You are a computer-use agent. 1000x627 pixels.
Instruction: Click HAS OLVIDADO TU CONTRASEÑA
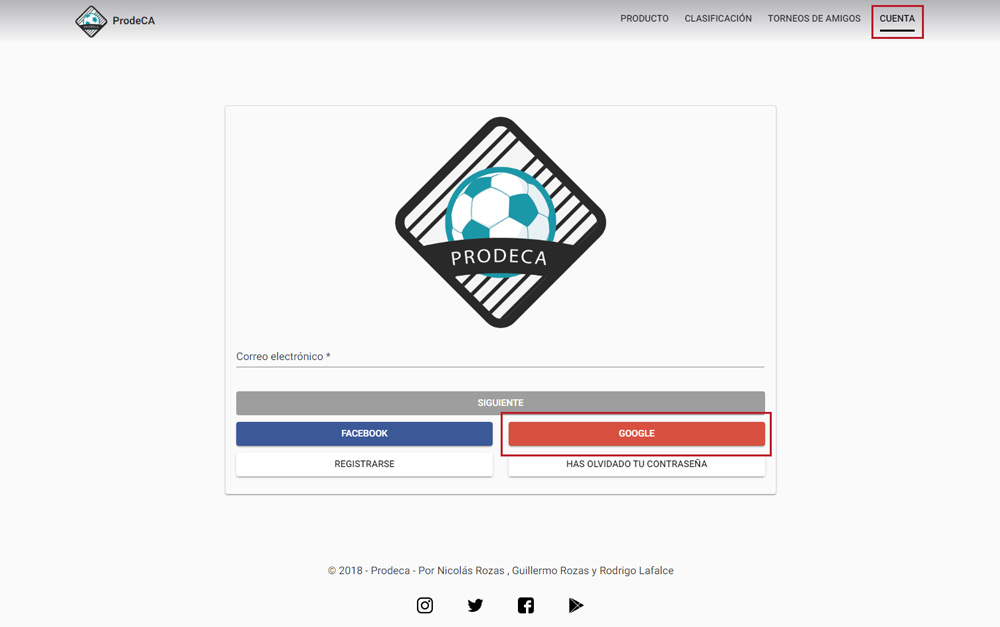(x=636, y=464)
